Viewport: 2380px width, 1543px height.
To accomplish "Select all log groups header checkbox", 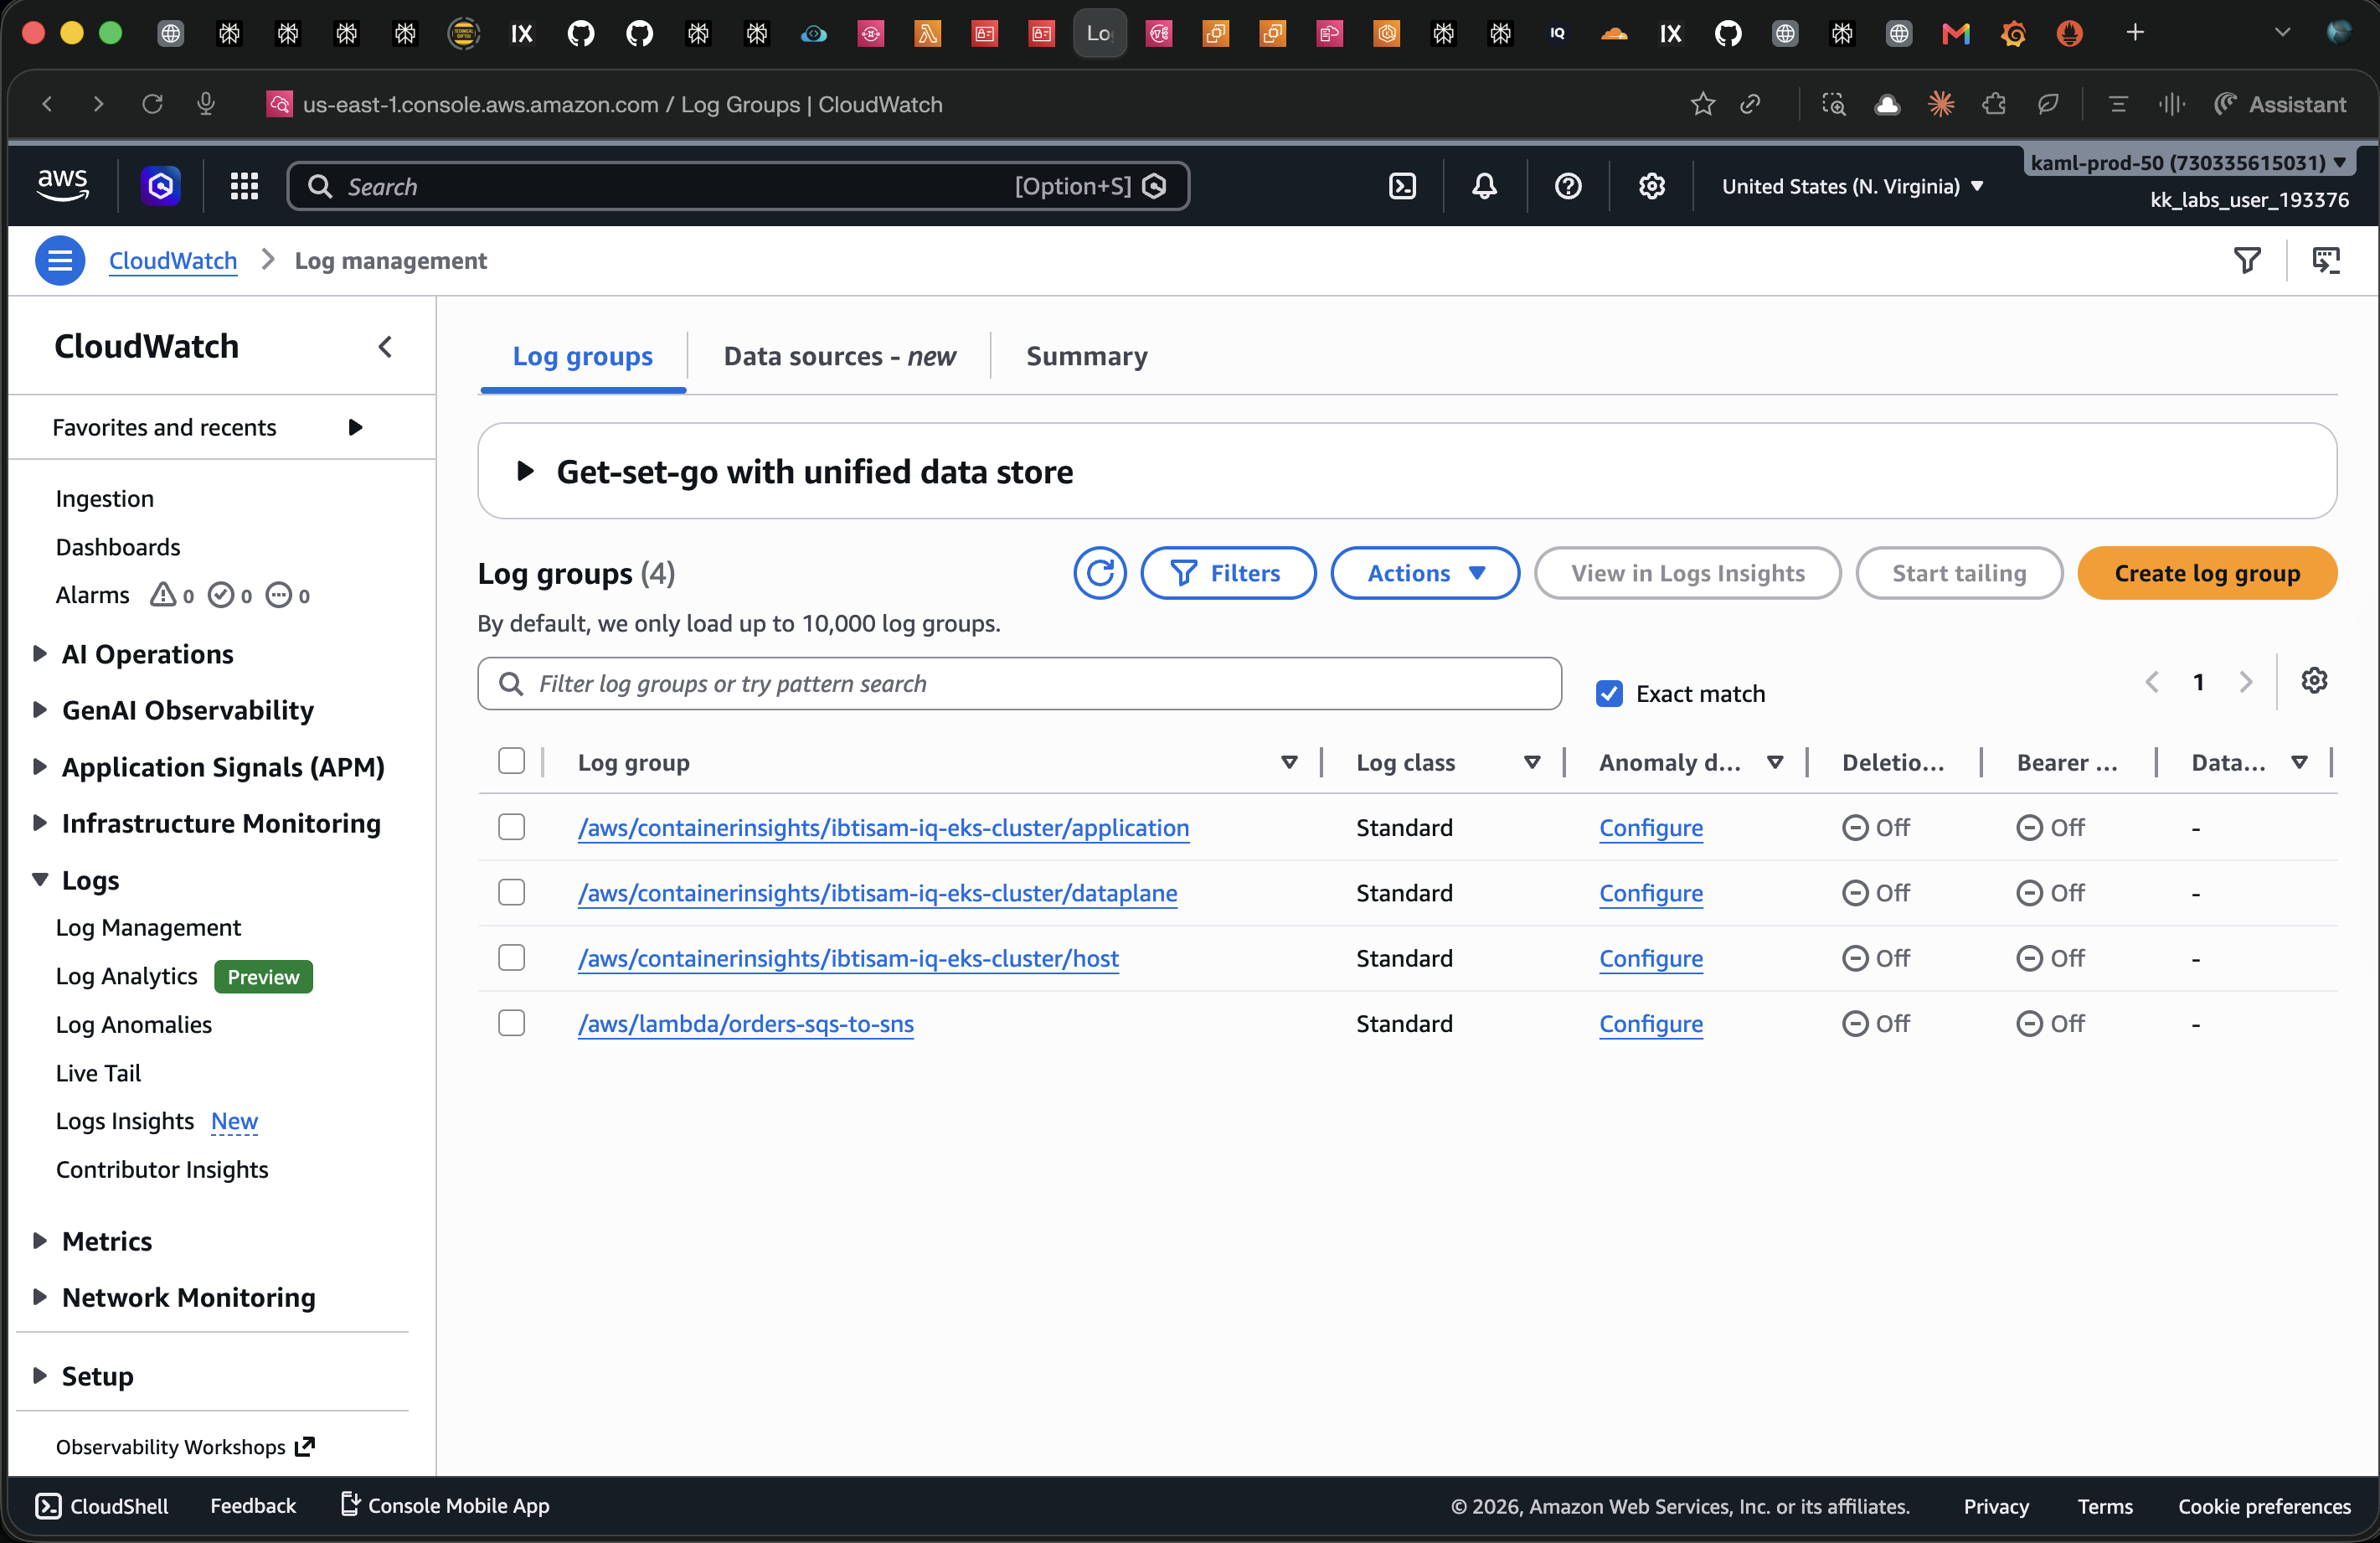I will (511, 761).
